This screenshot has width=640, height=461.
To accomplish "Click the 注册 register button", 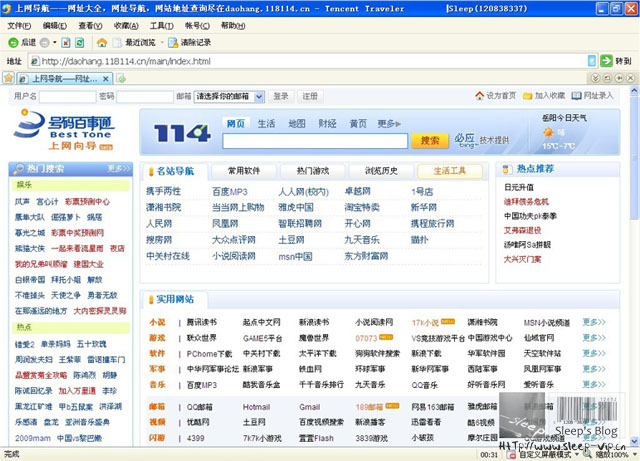I will click(310, 96).
